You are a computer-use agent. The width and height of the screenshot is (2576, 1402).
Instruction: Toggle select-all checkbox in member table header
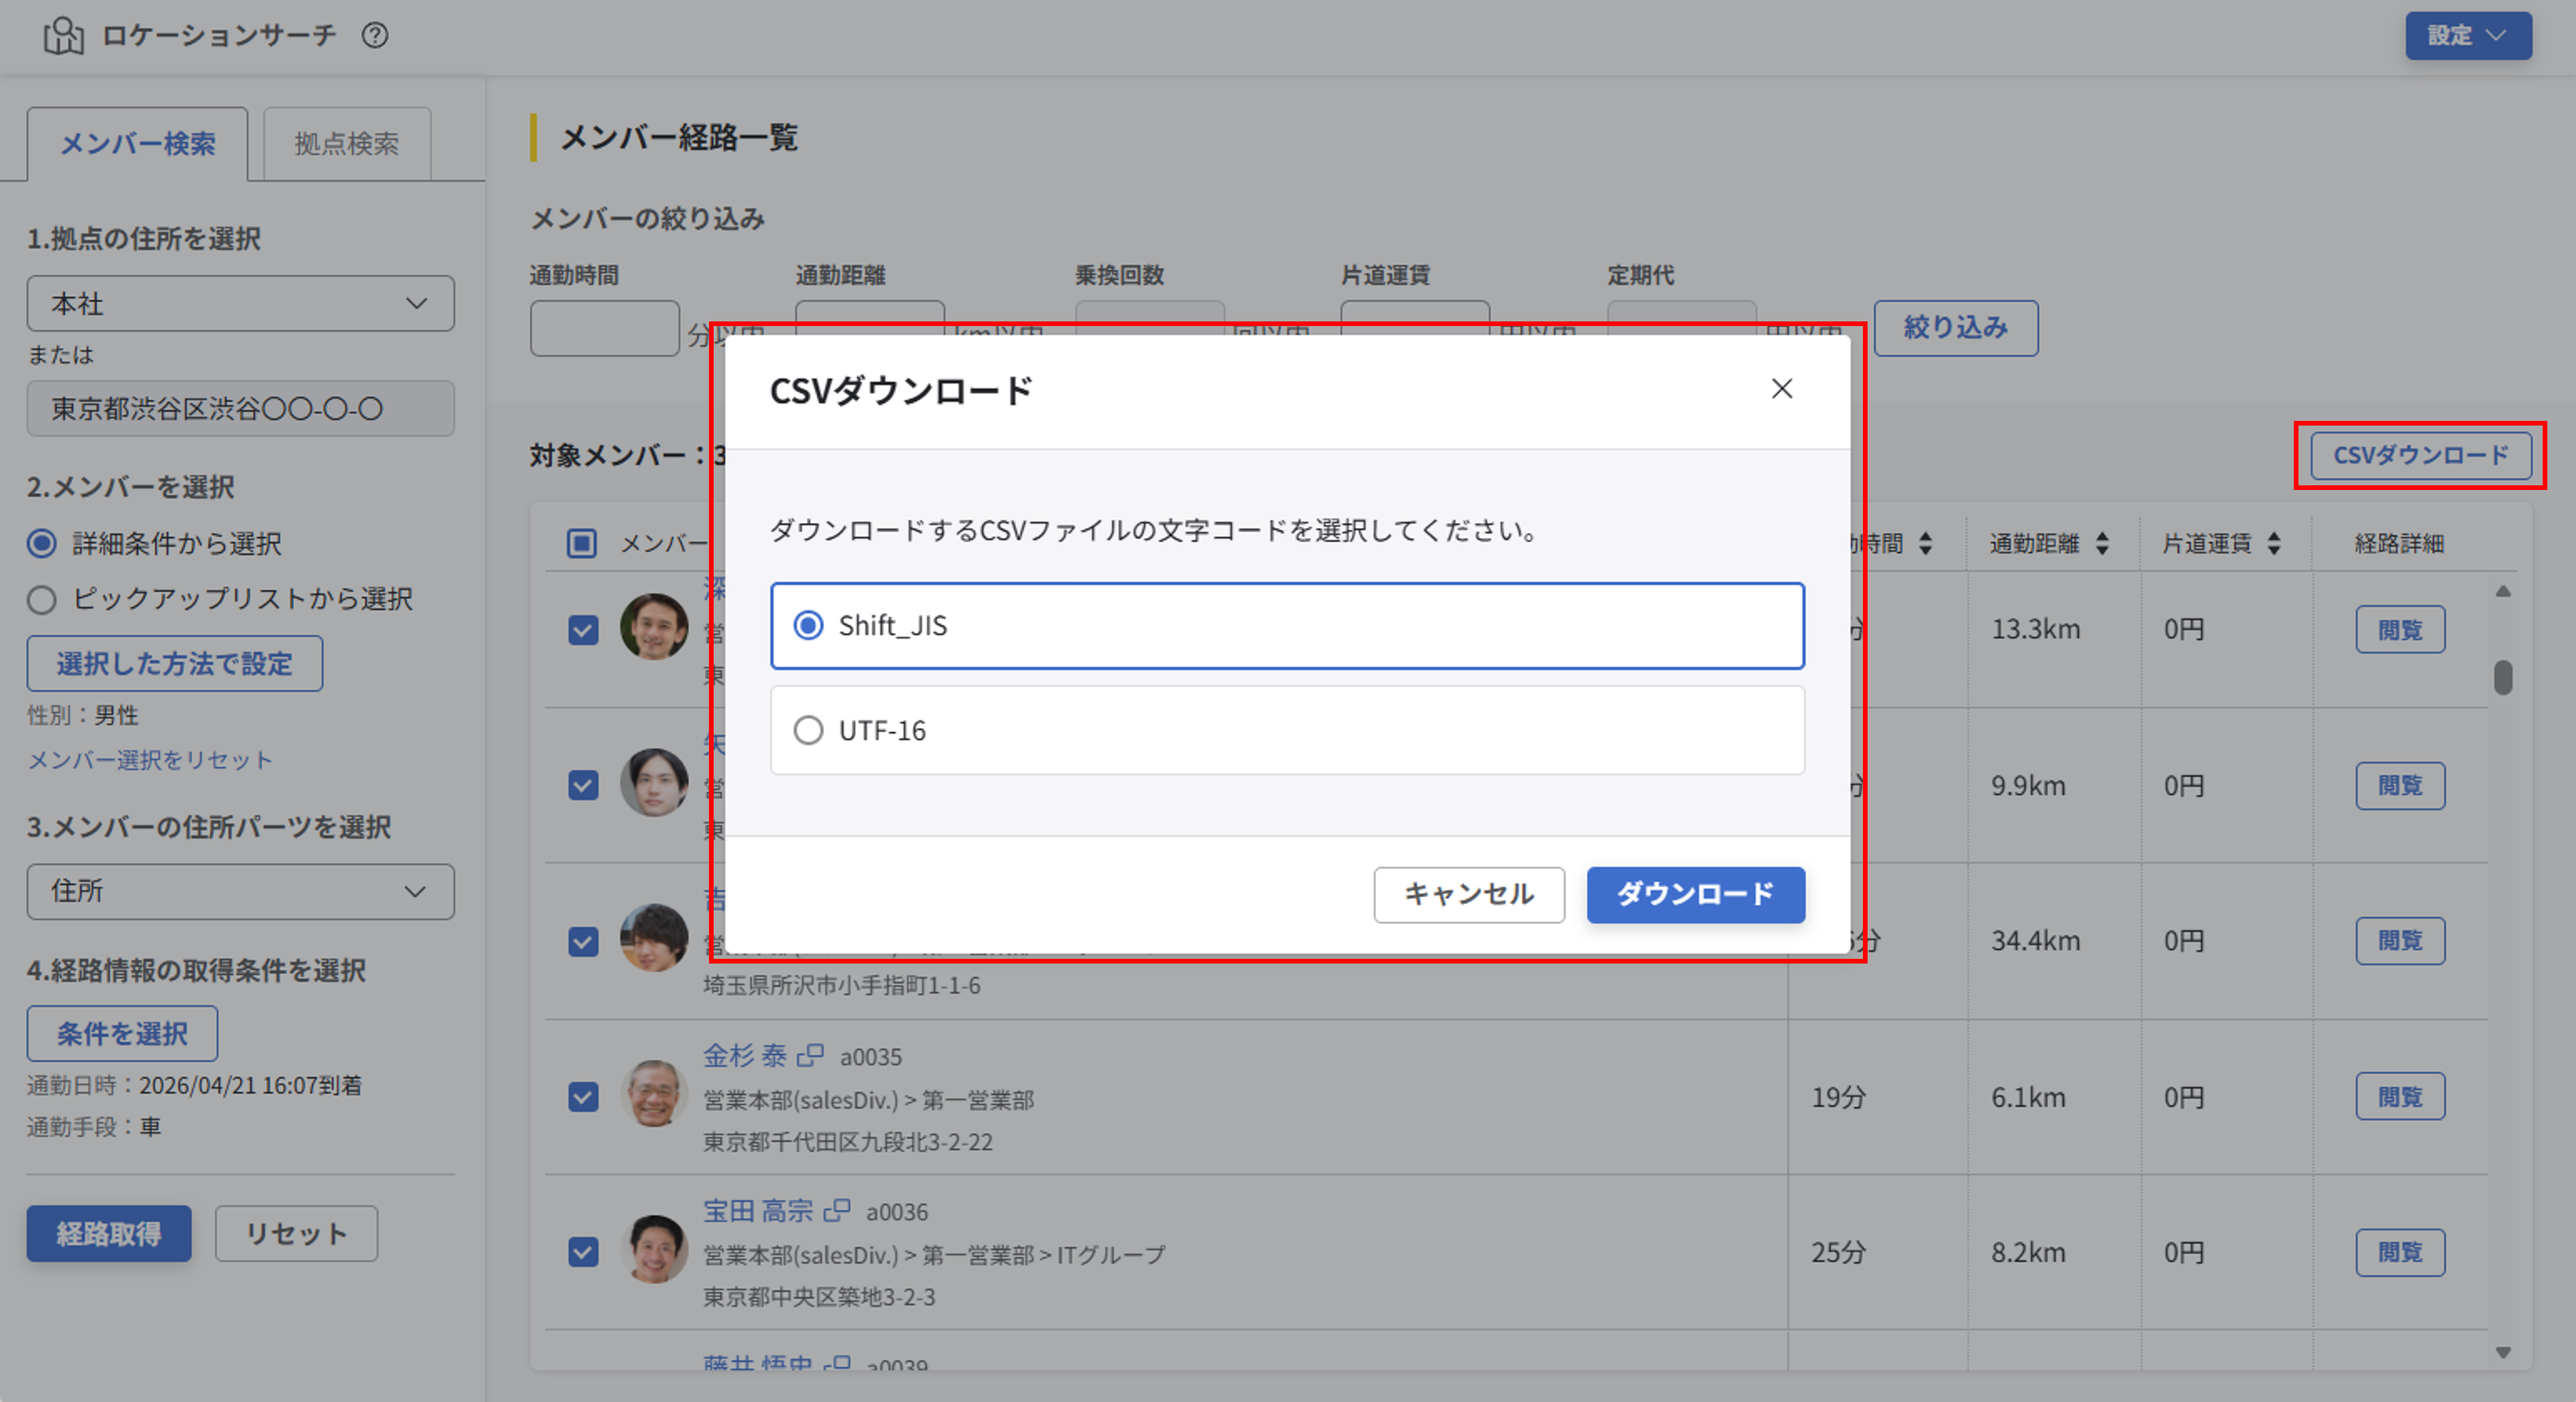582,543
